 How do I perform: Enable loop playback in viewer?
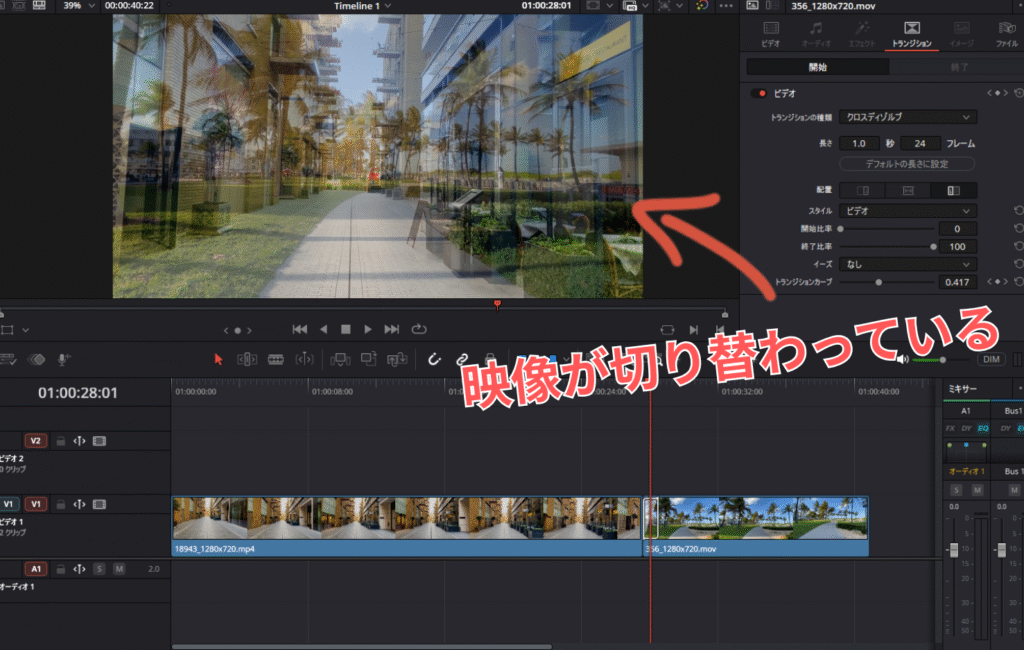point(419,329)
